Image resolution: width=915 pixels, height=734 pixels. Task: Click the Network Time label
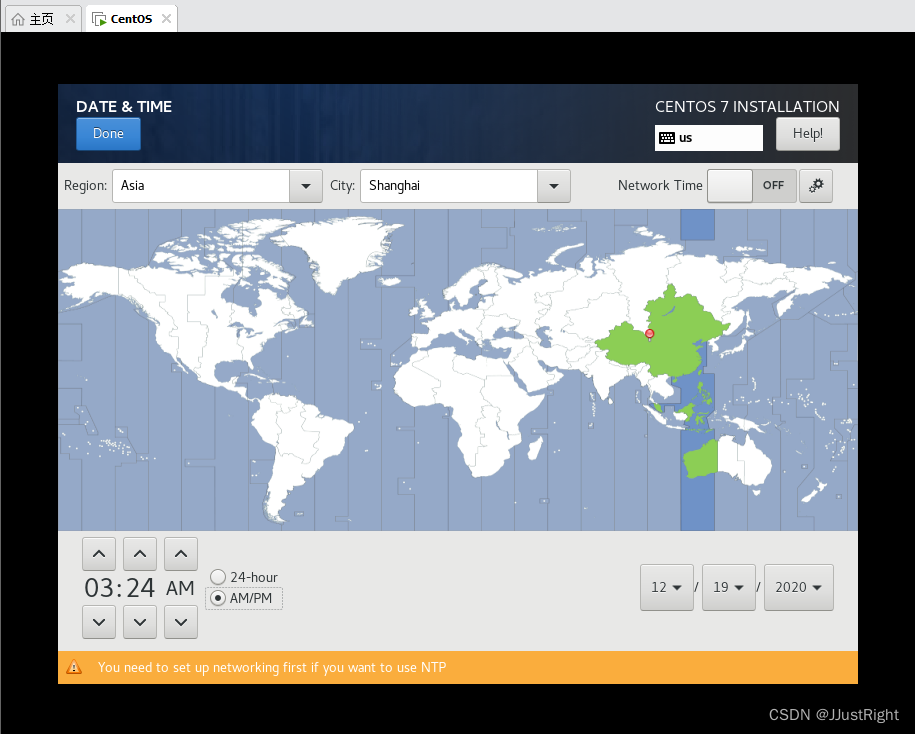pos(660,186)
